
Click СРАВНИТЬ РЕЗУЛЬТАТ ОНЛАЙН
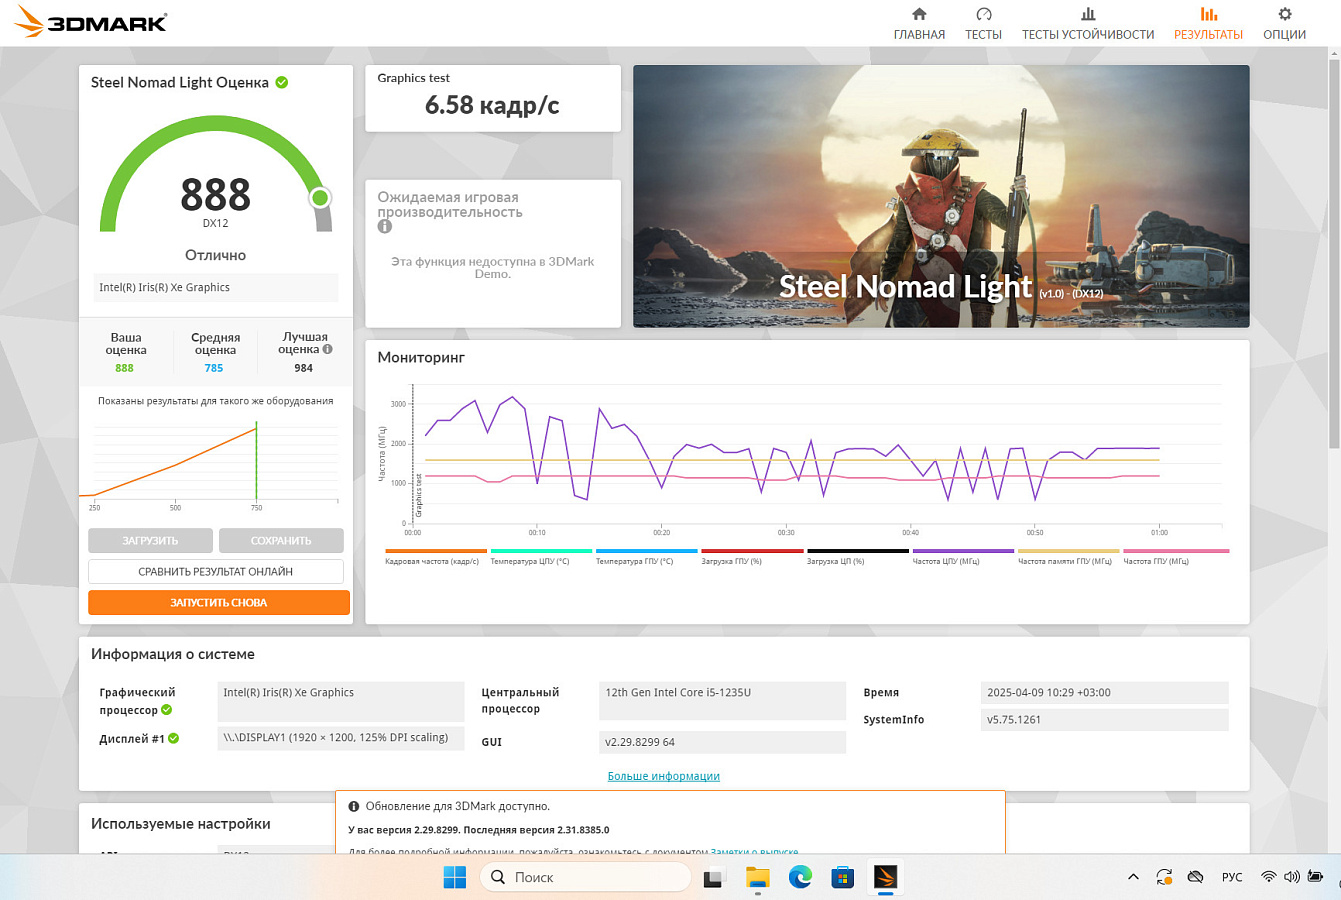click(216, 571)
